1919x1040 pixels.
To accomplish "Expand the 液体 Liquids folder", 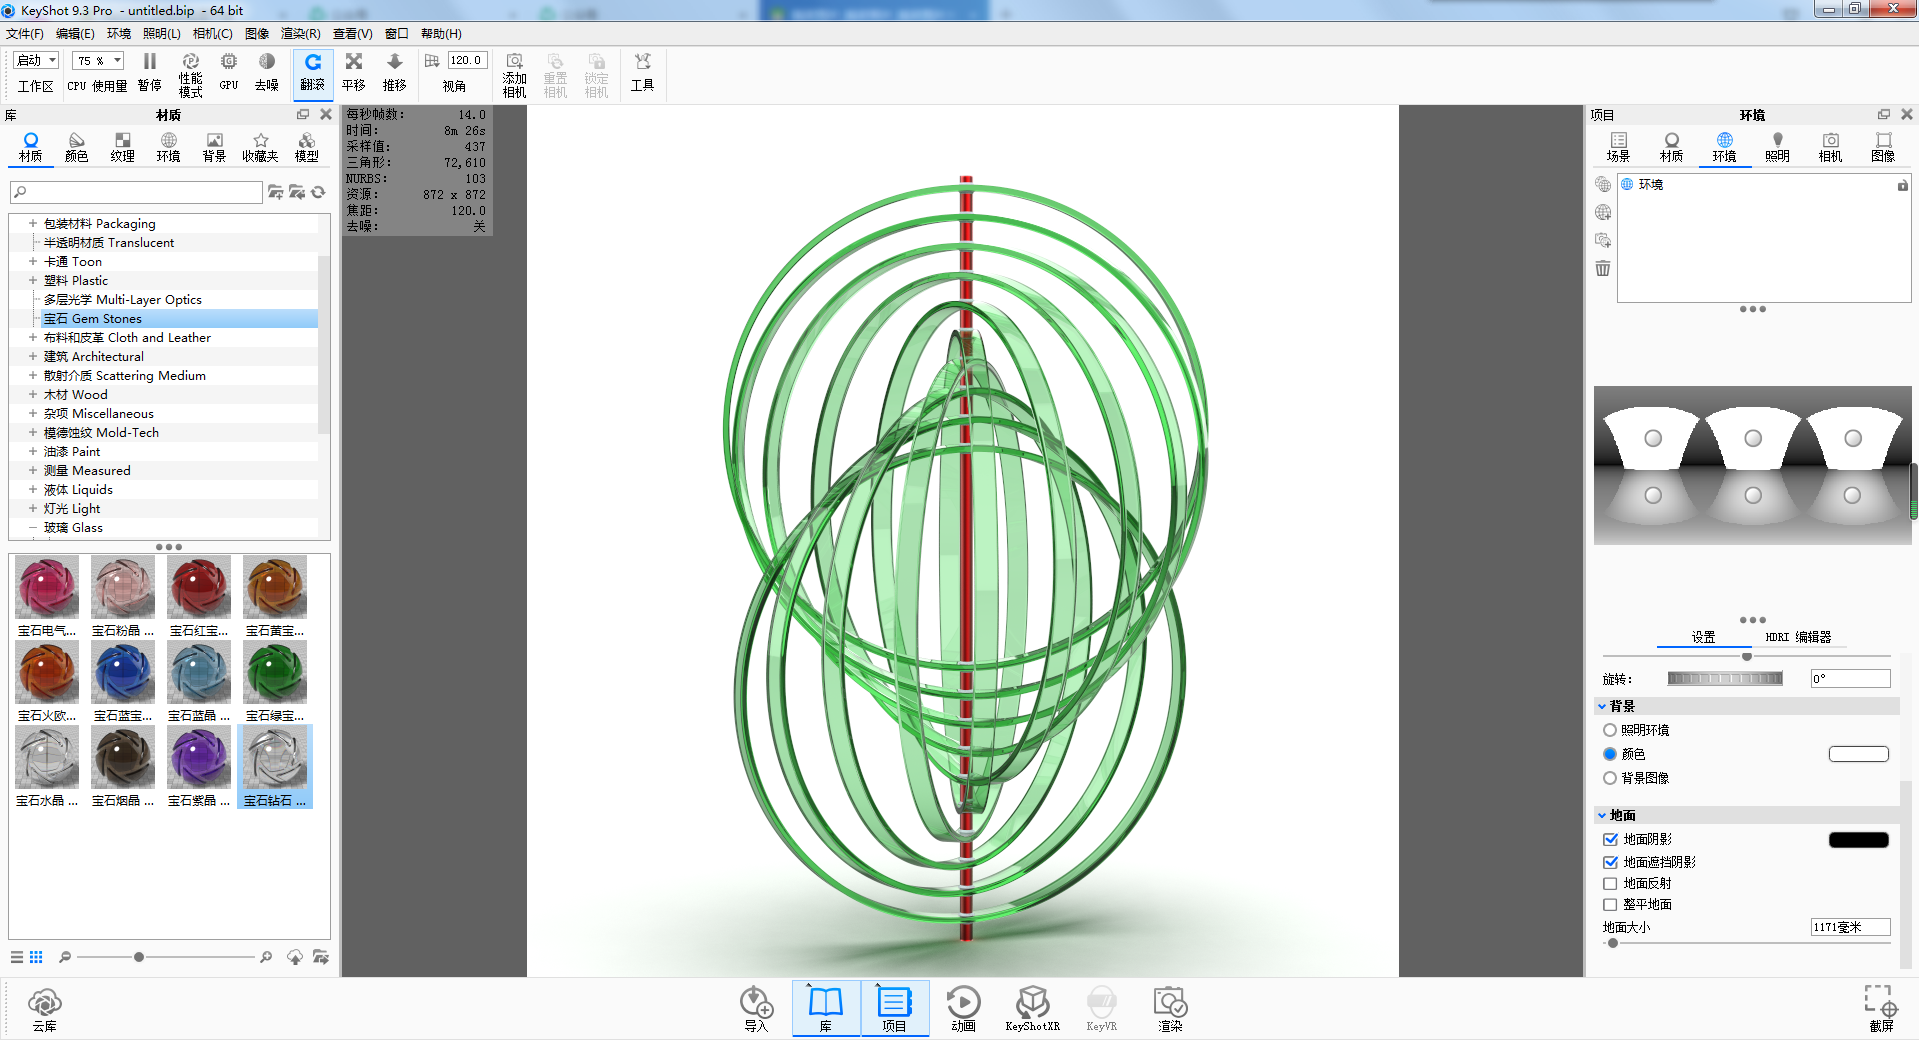I will tap(33, 489).
